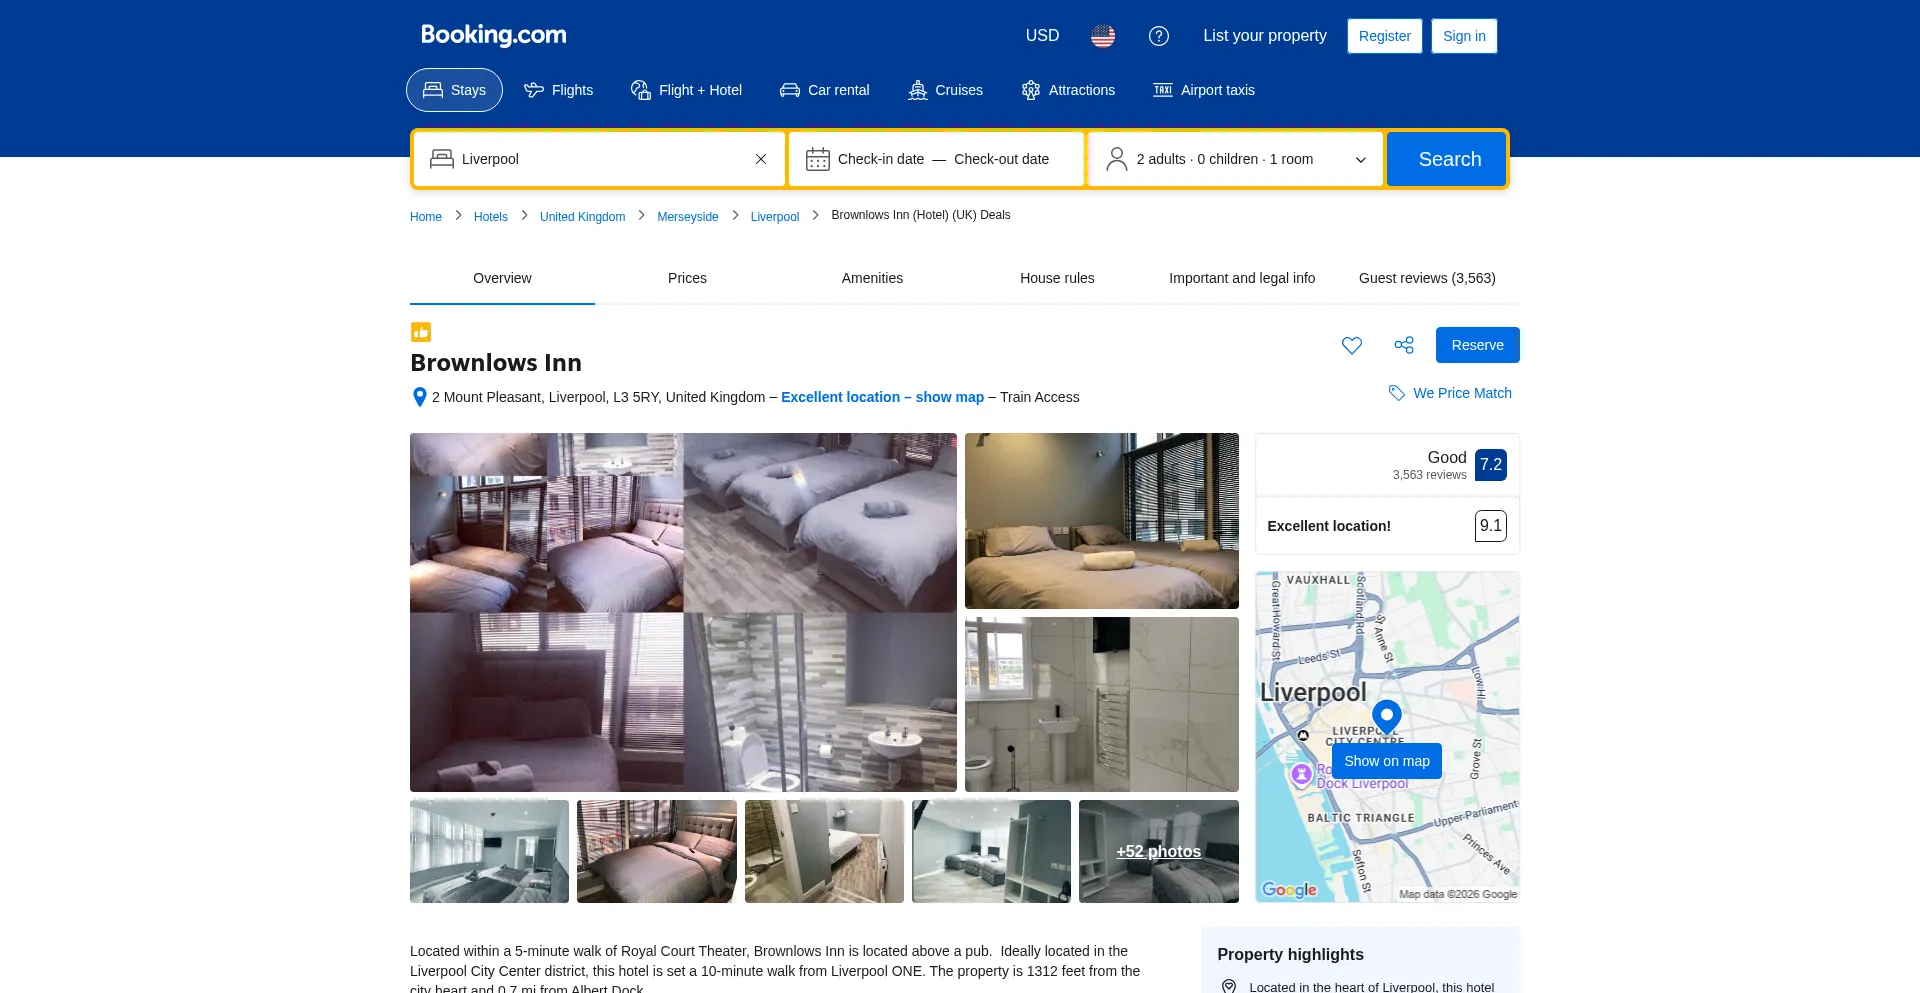
Task: Select the Stays tab
Action: (454, 90)
